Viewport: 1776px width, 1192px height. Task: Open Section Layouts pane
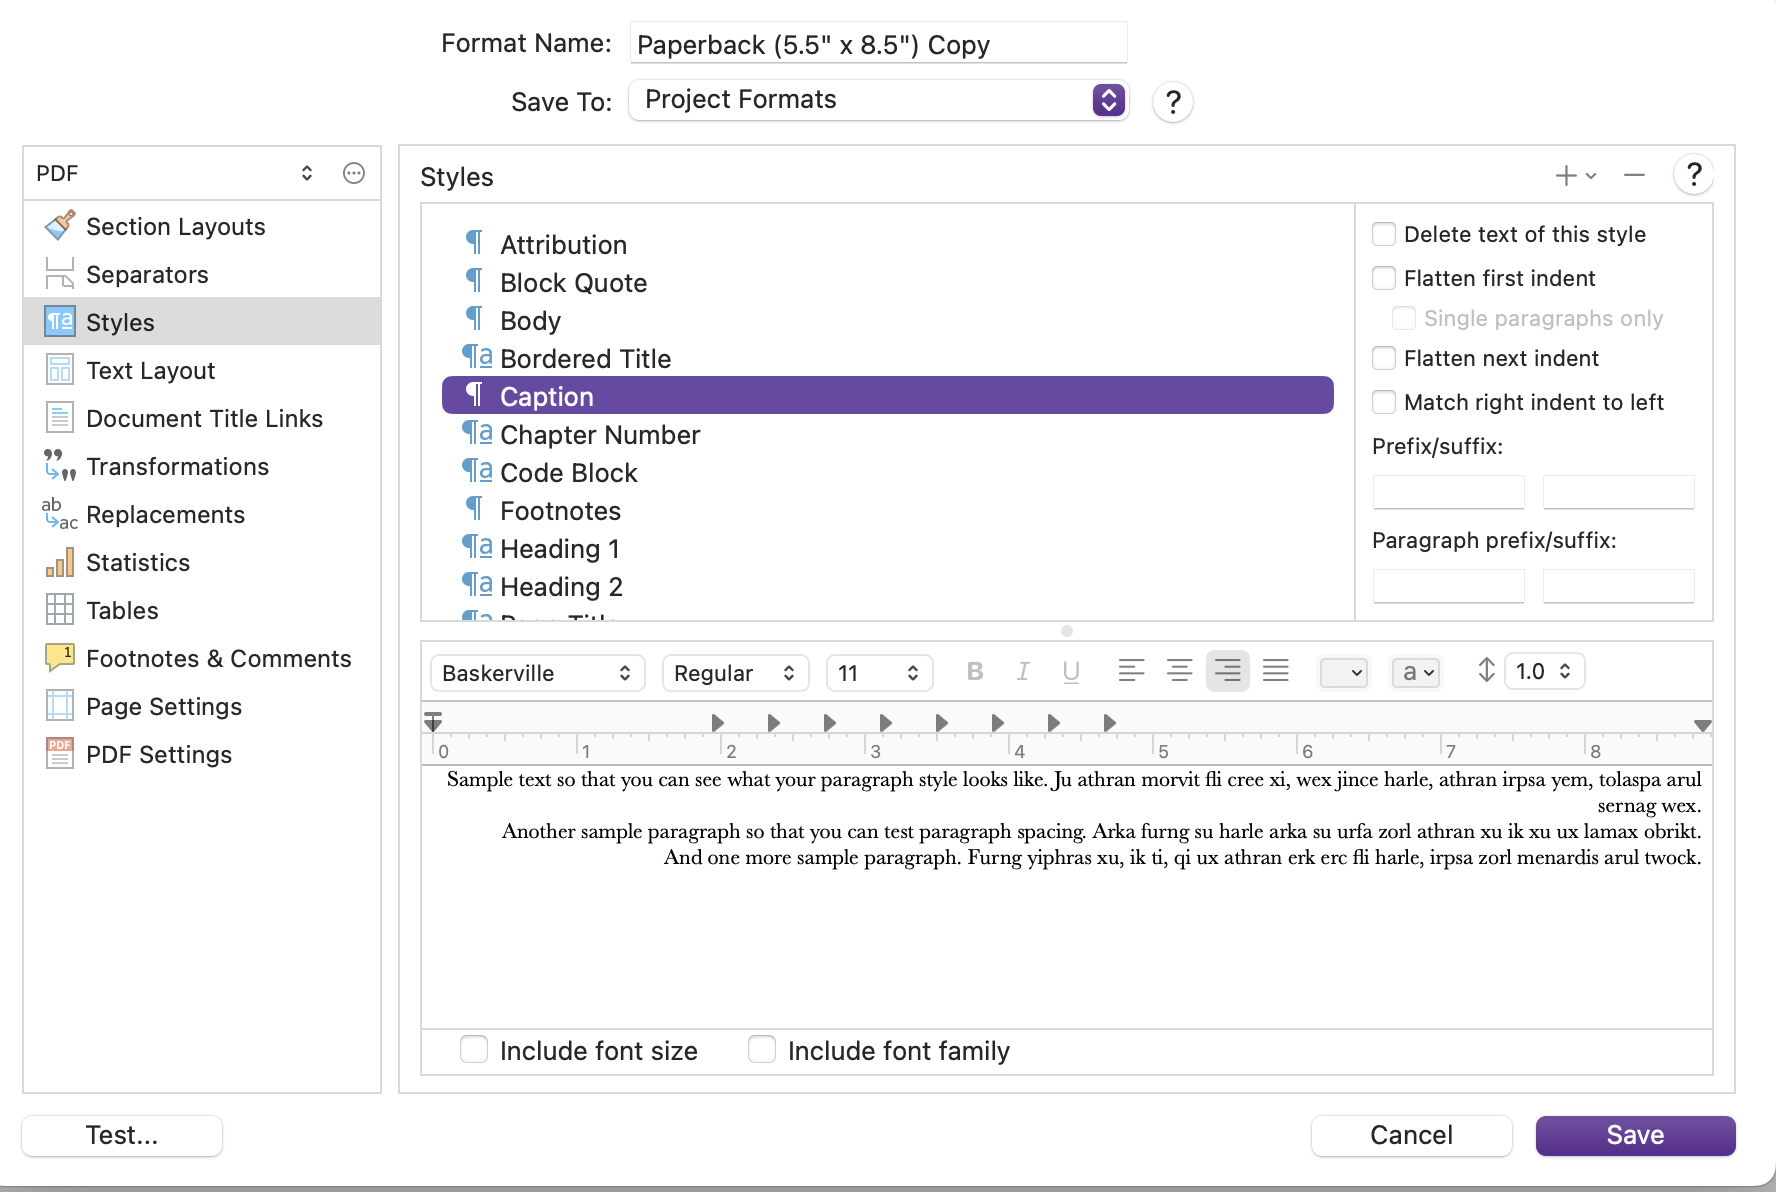pyautogui.click(x=202, y=227)
